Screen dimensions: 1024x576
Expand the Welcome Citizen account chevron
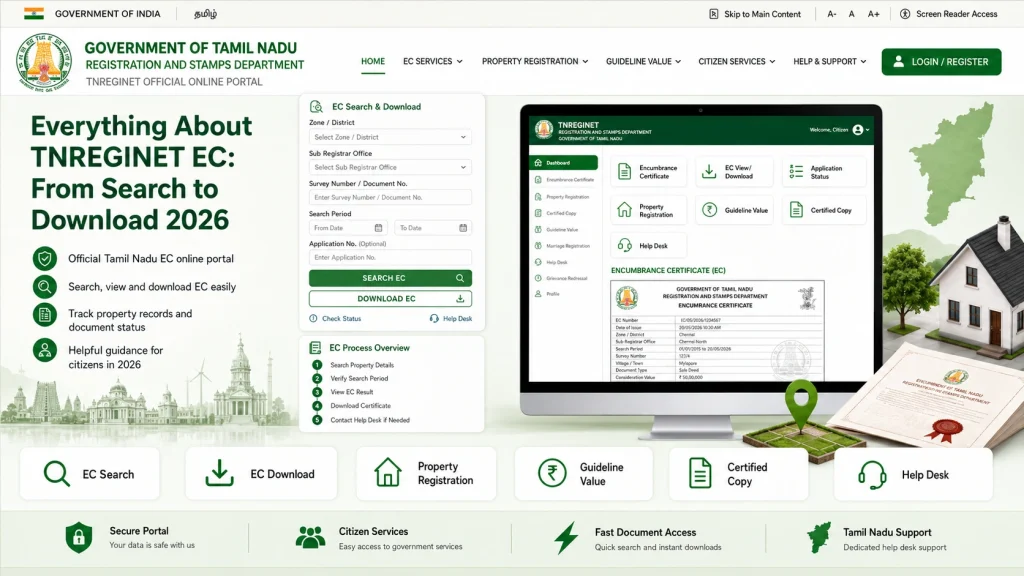867,130
